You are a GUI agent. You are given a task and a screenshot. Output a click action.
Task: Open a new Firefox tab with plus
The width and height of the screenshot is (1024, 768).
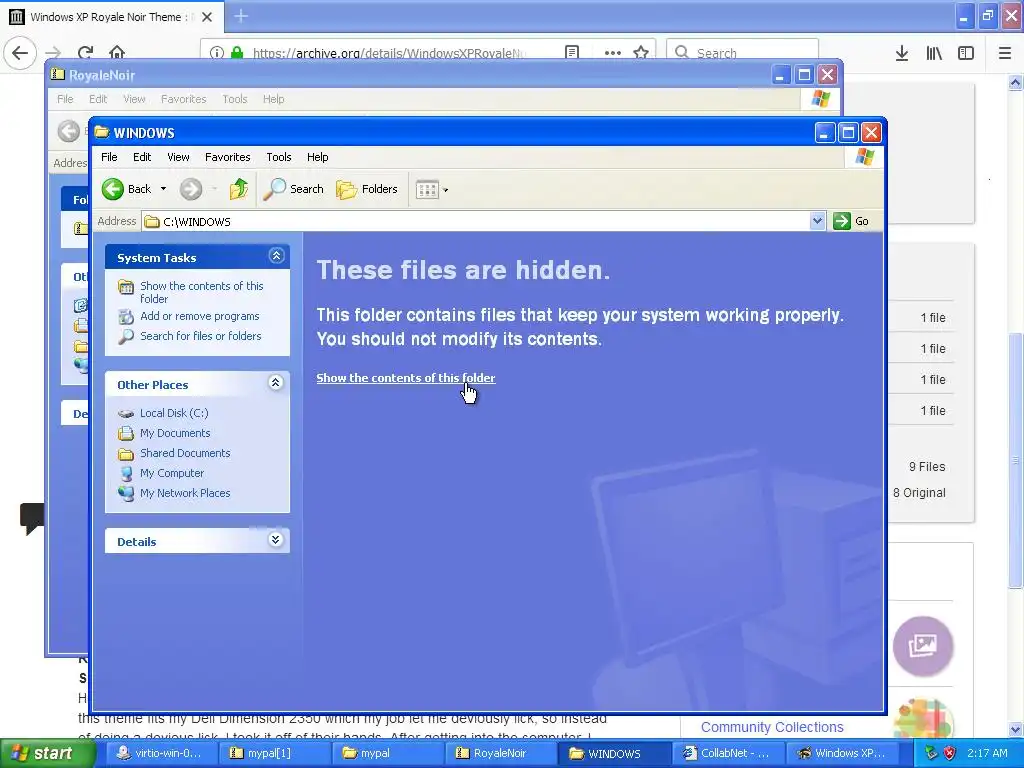pyautogui.click(x=240, y=16)
